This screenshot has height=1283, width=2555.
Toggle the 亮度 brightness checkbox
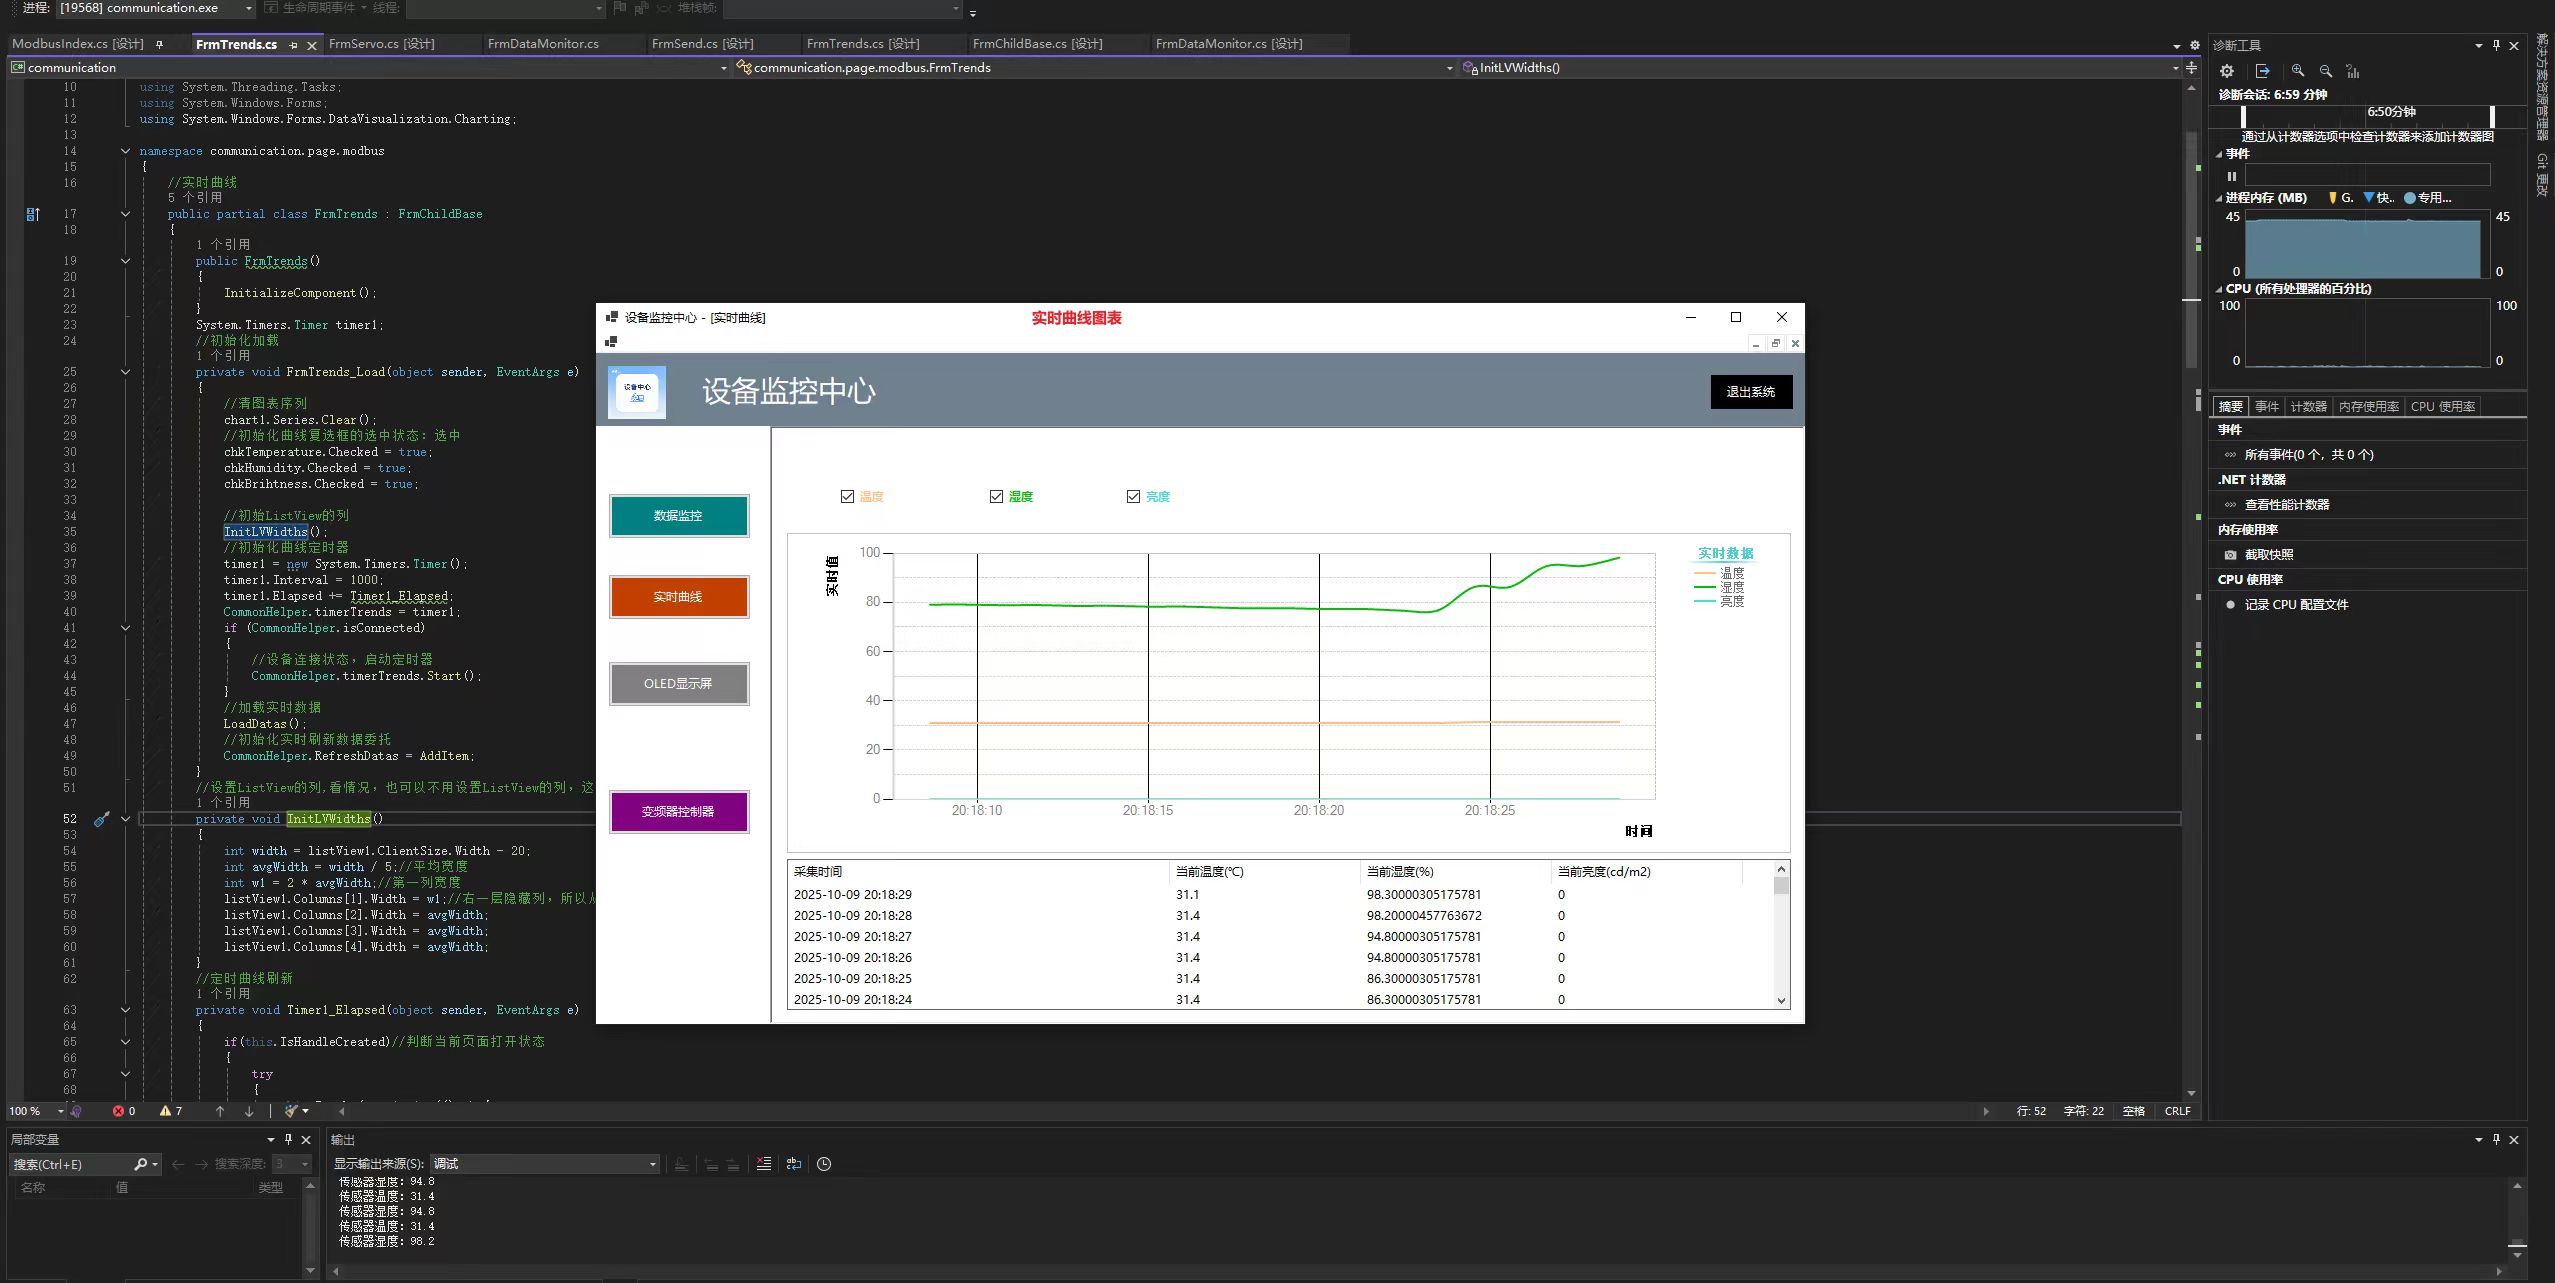[1133, 497]
